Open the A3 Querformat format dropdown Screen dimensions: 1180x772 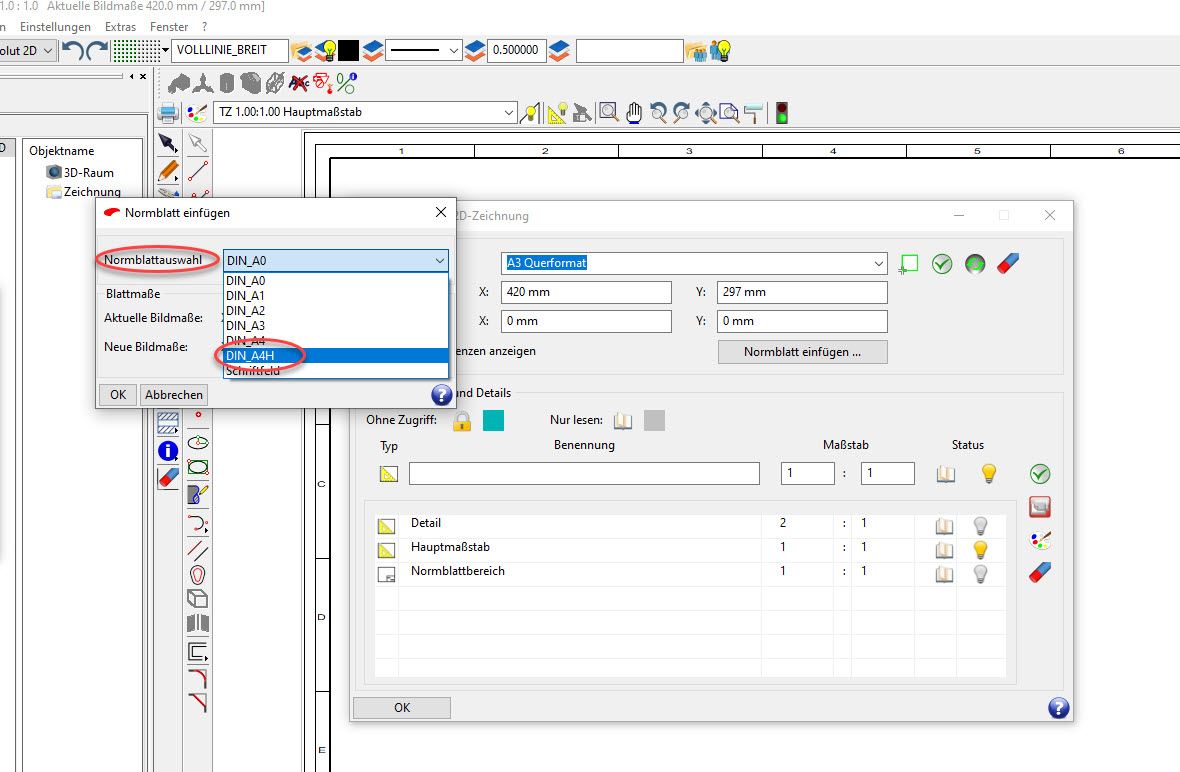[x=694, y=263]
